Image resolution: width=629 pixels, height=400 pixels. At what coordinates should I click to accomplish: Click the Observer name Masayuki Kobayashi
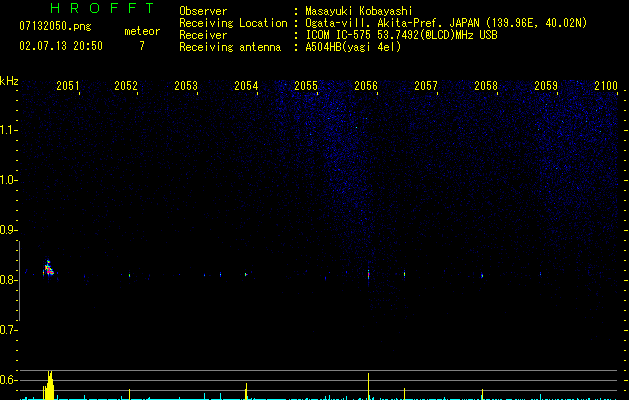359,11
